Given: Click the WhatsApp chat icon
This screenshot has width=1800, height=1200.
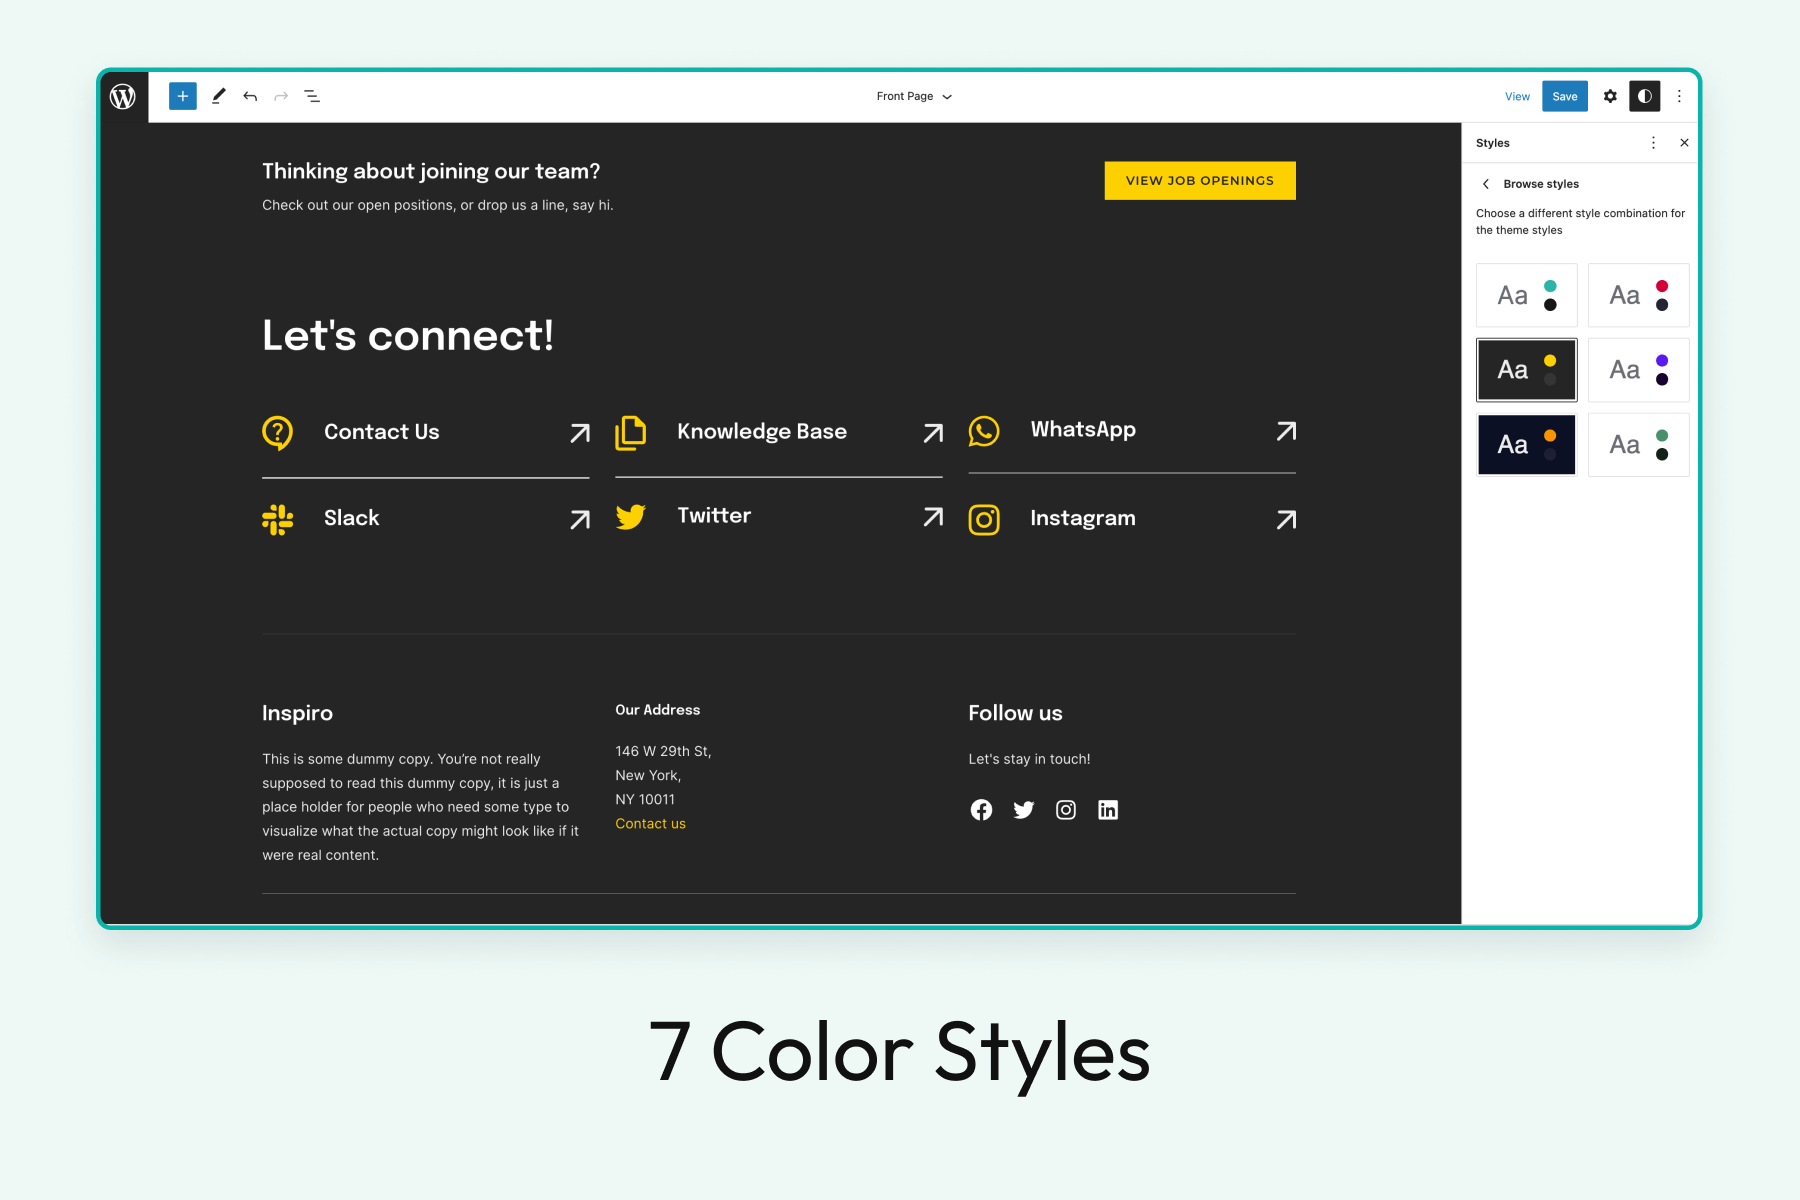Looking at the screenshot, I should point(984,431).
